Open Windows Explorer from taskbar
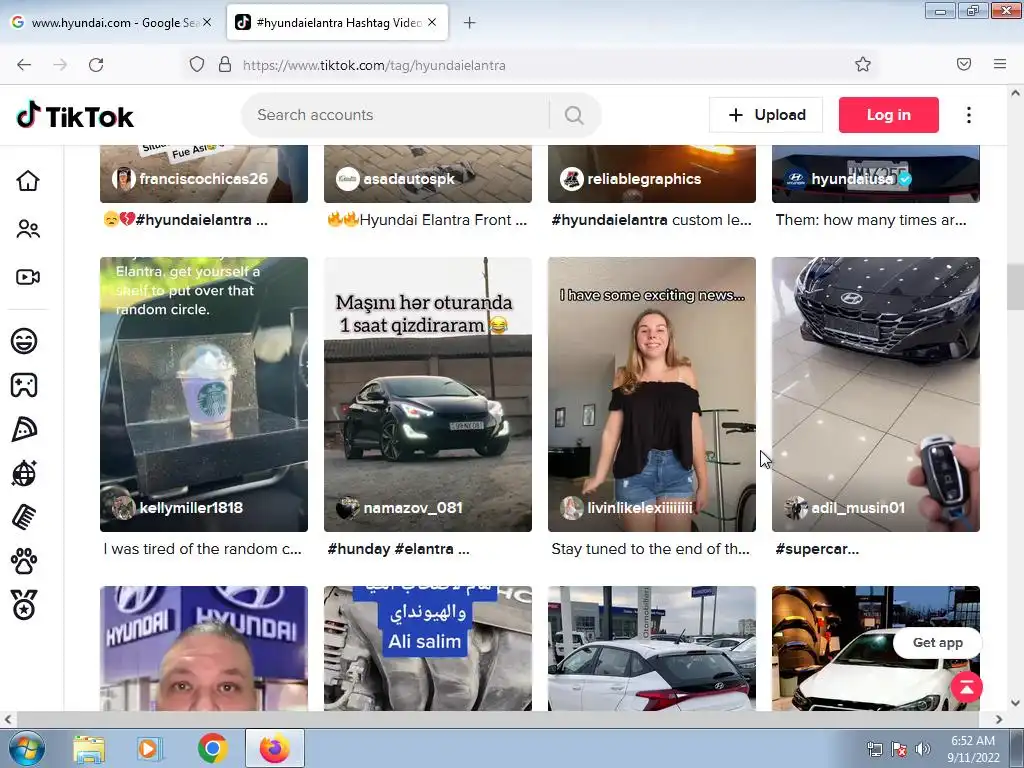 [89, 749]
